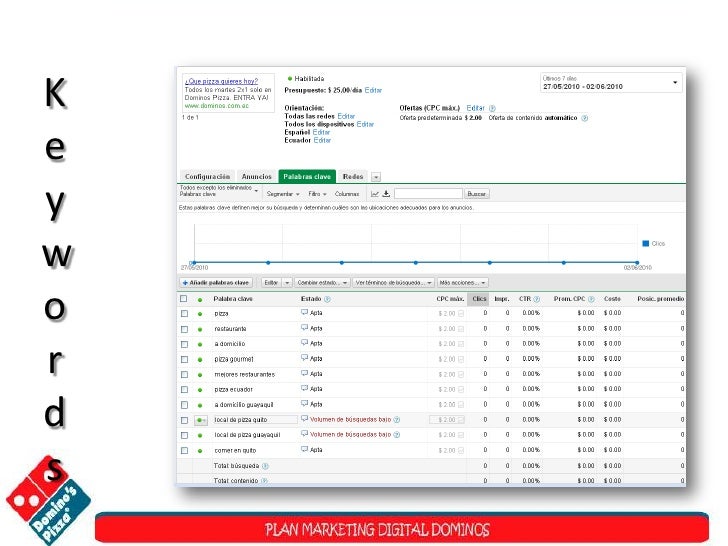Open the Columnas menu
Image resolution: width=728 pixels, height=546 pixels.
click(x=347, y=194)
